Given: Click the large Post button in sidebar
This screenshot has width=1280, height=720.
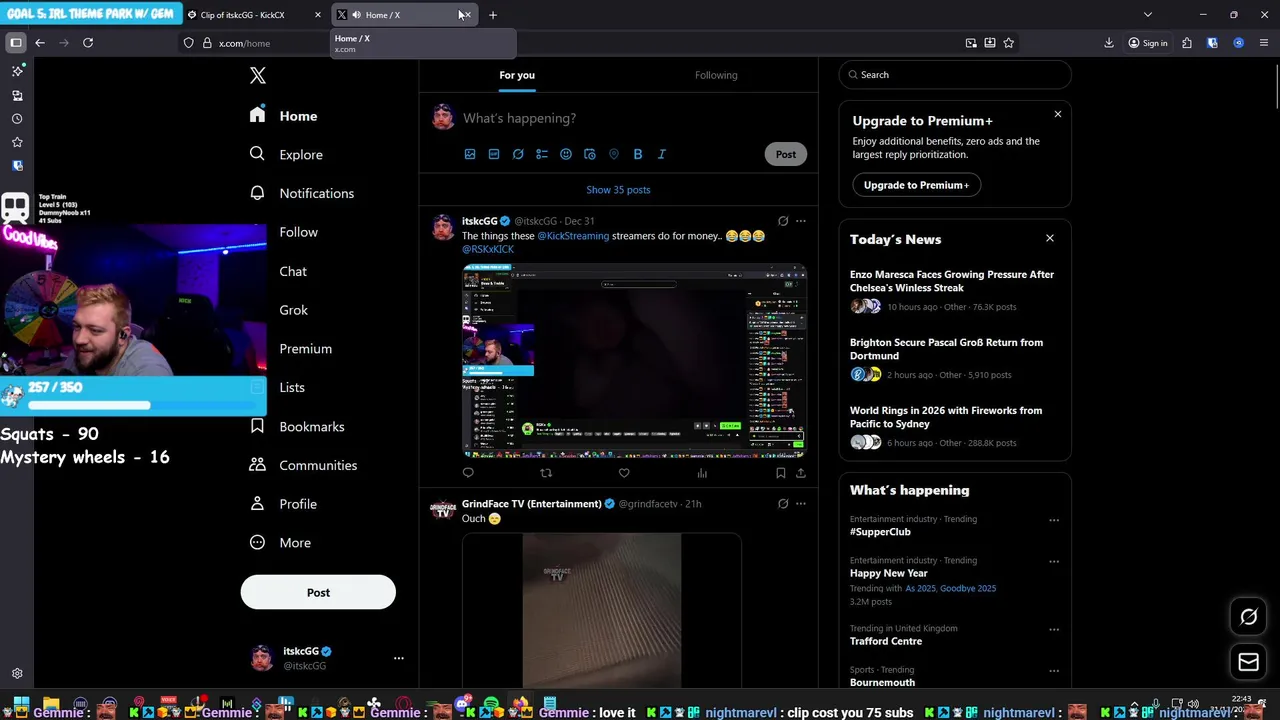Looking at the screenshot, I should point(318,592).
